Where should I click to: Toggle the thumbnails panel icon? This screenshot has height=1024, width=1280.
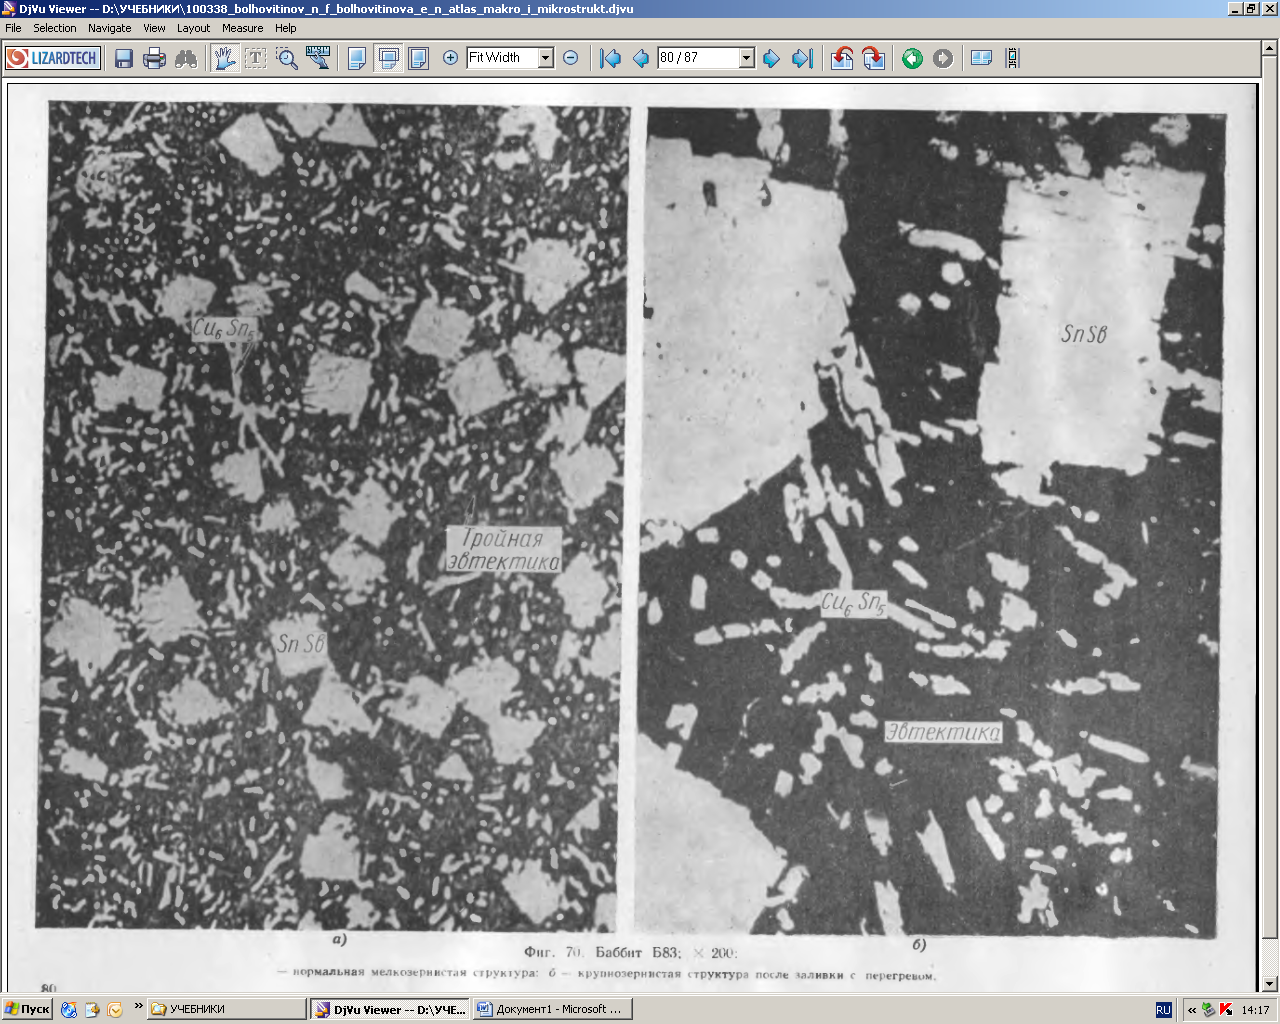pyautogui.click(x=981, y=58)
